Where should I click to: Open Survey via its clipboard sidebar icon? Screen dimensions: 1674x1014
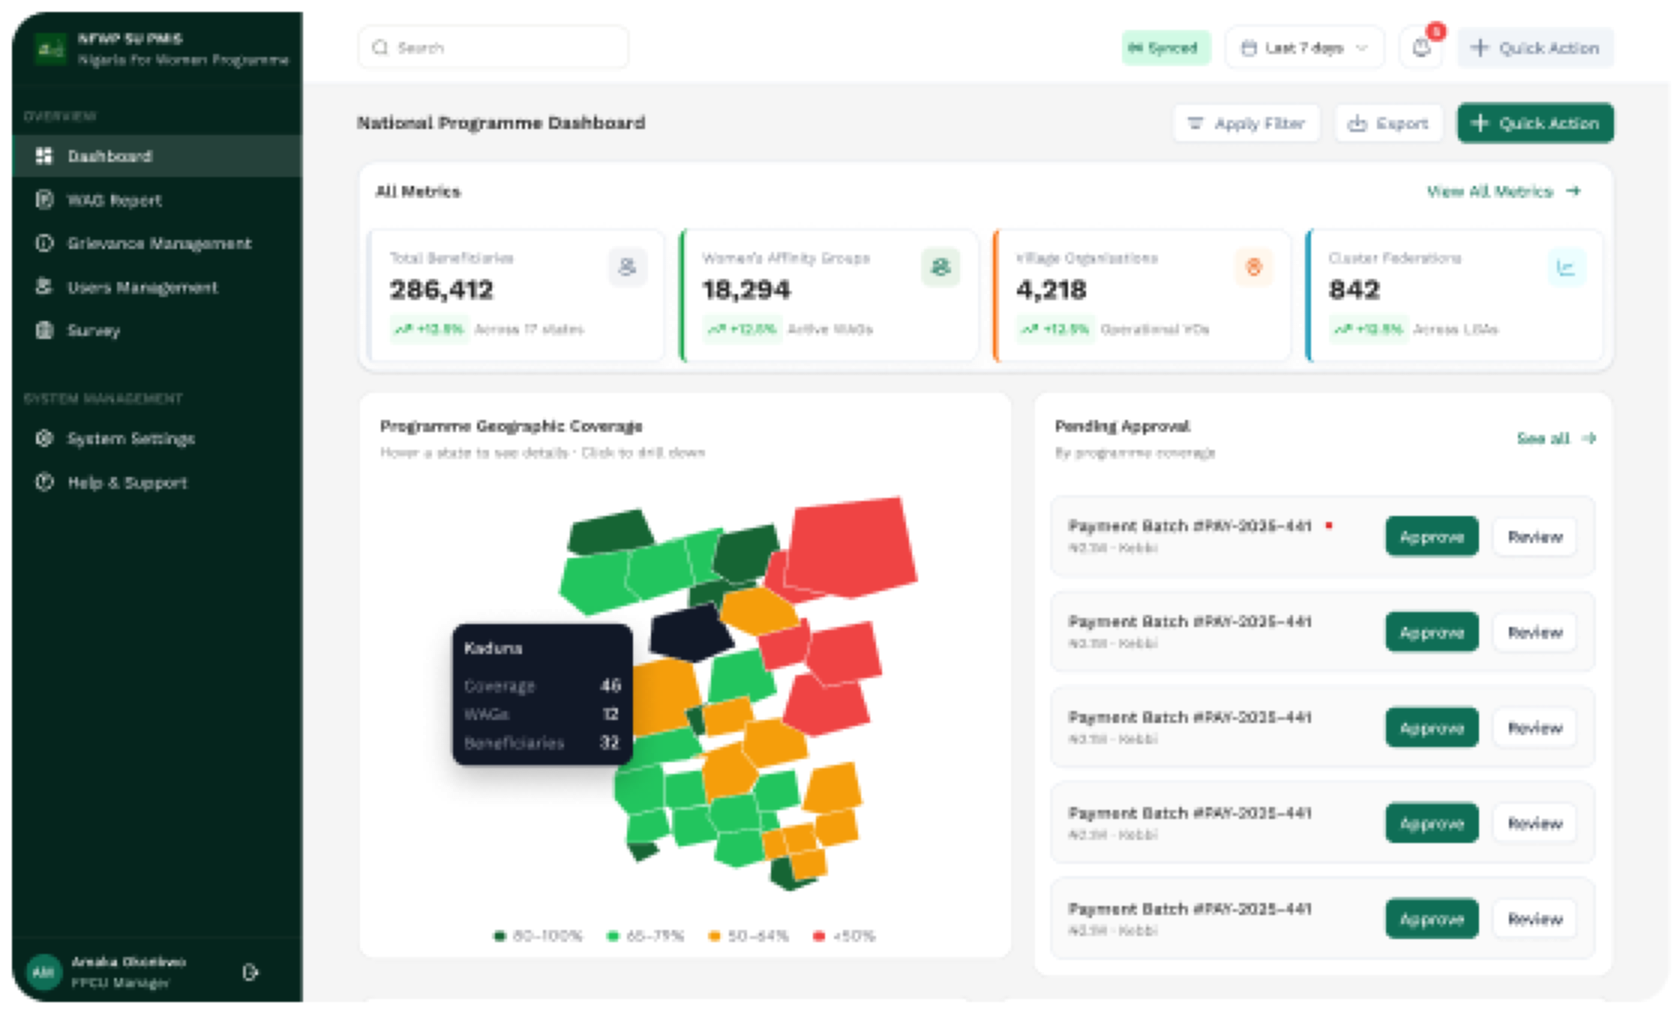[44, 330]
